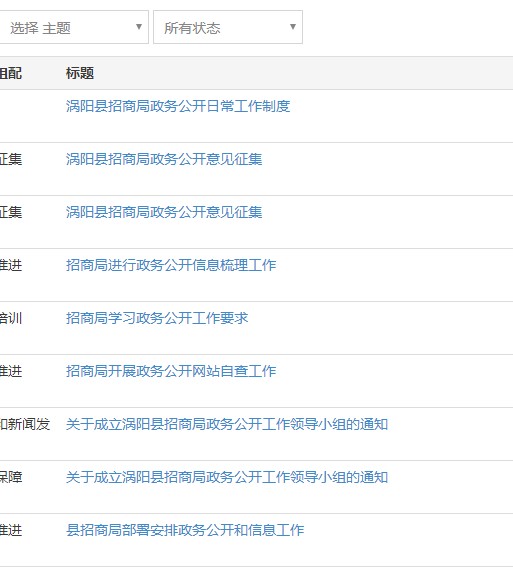Open the first 涡阳县招商局政务公开意见征集 link
Viewport: 513px width, 570px height.
164,159
